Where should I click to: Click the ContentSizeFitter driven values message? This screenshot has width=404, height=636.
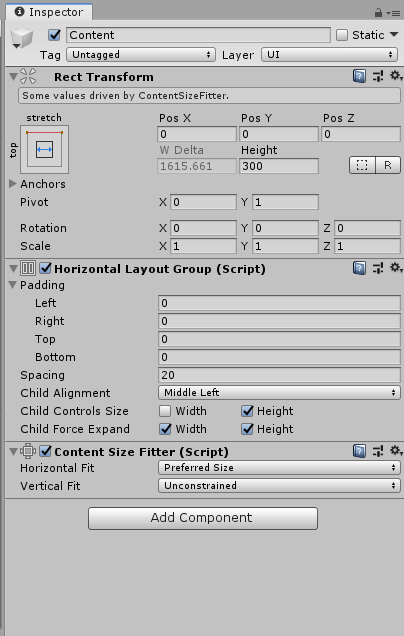pos(209,96)
